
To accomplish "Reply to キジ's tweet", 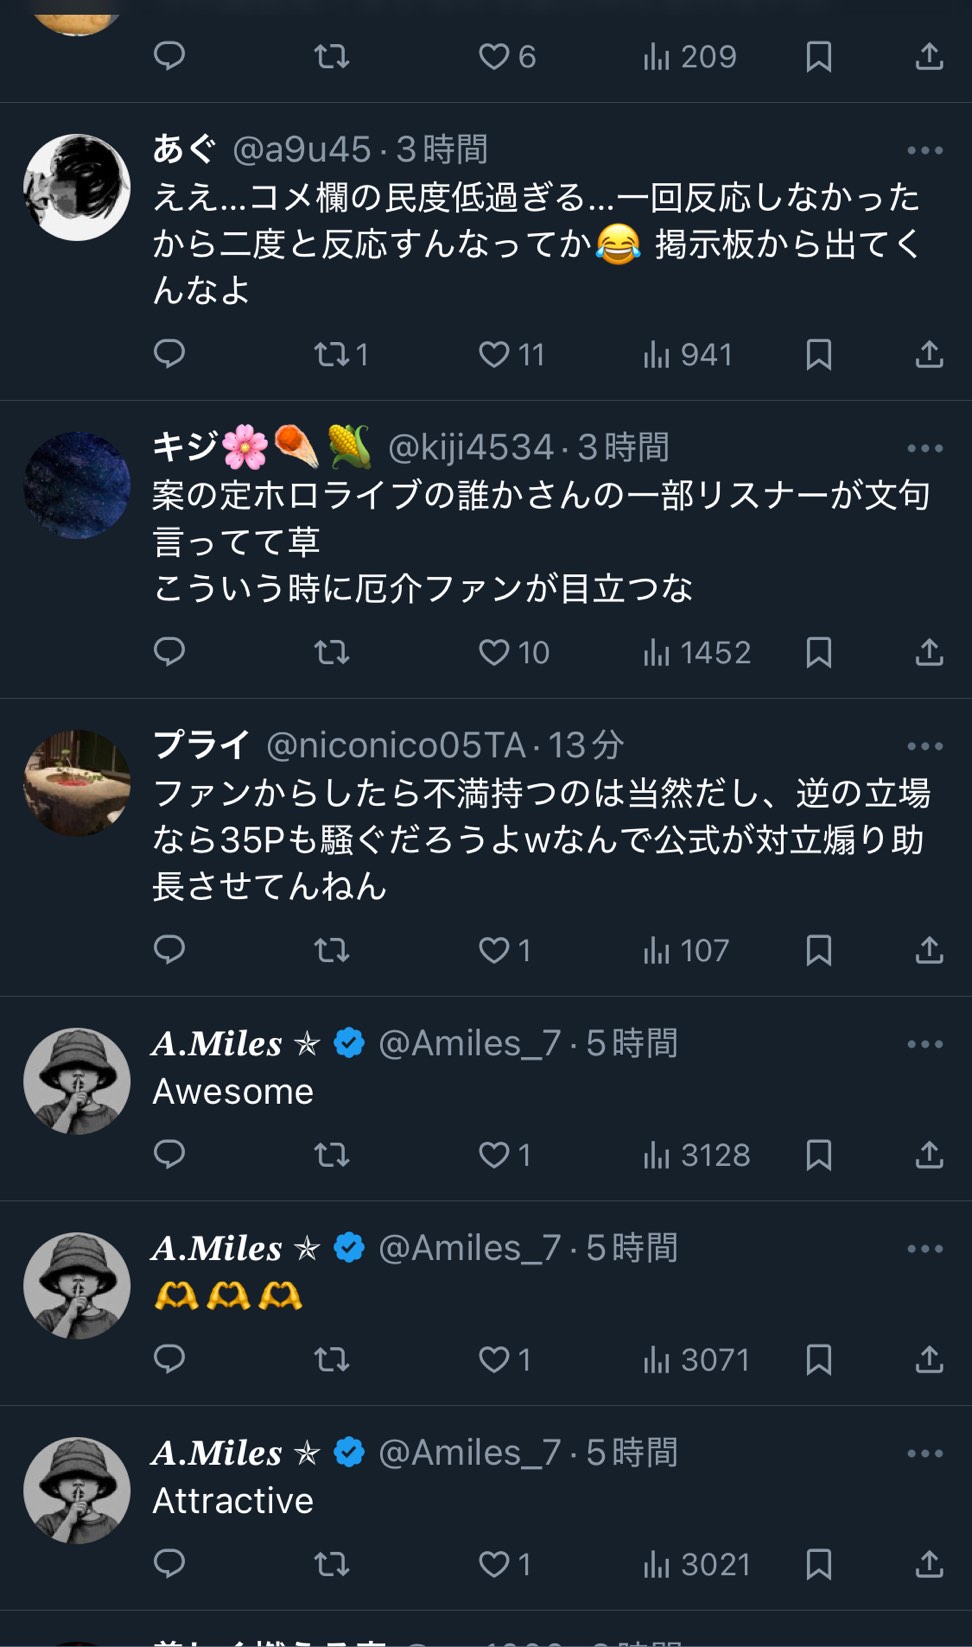I will coord(169,651).
